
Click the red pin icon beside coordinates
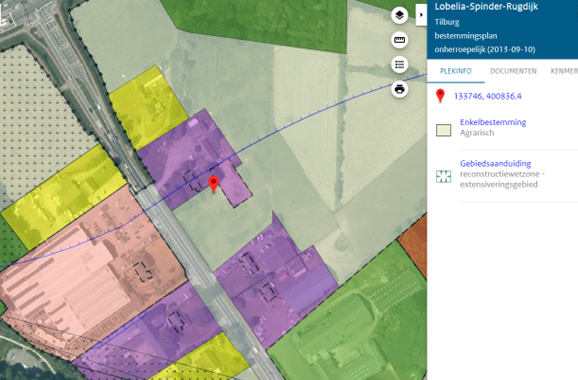(x=440, y=95)
